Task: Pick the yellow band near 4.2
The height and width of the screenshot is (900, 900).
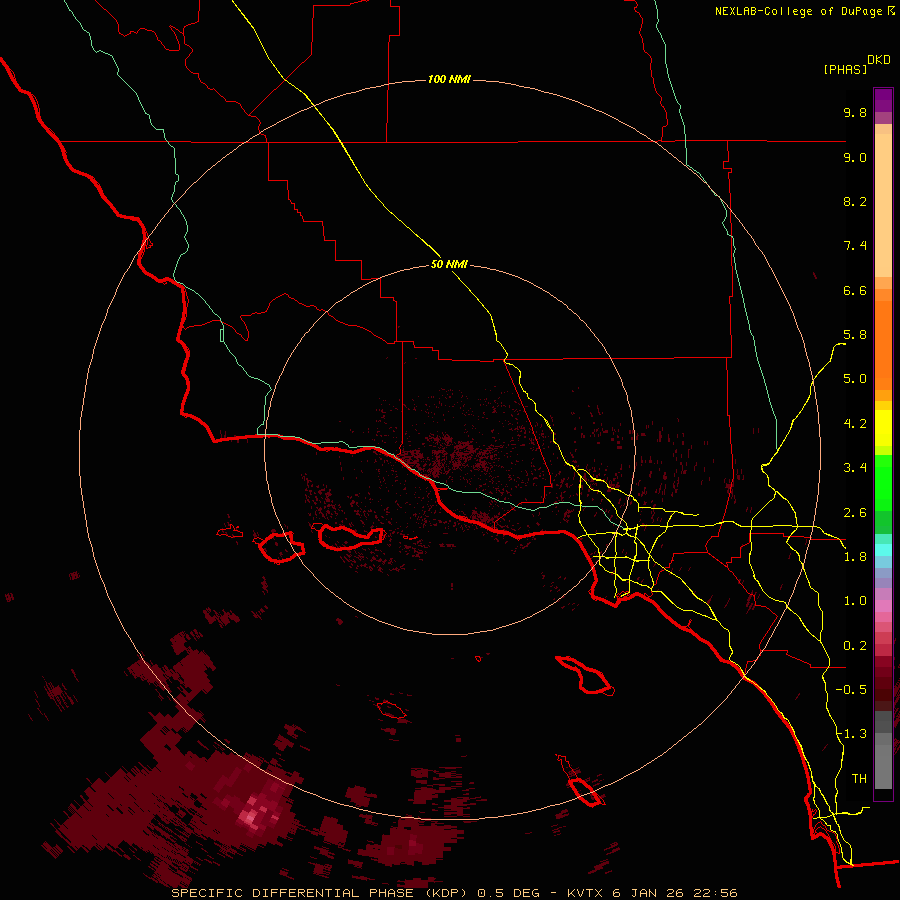Action: point(883,428)
